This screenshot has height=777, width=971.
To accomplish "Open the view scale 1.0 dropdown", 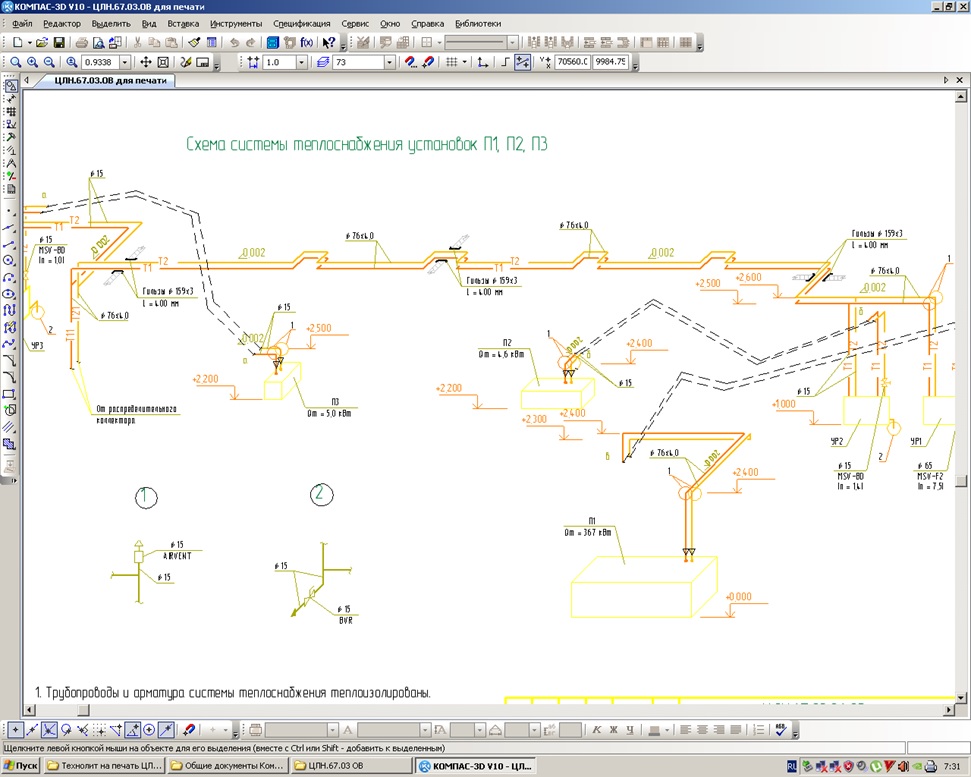I will coord(302,62).
